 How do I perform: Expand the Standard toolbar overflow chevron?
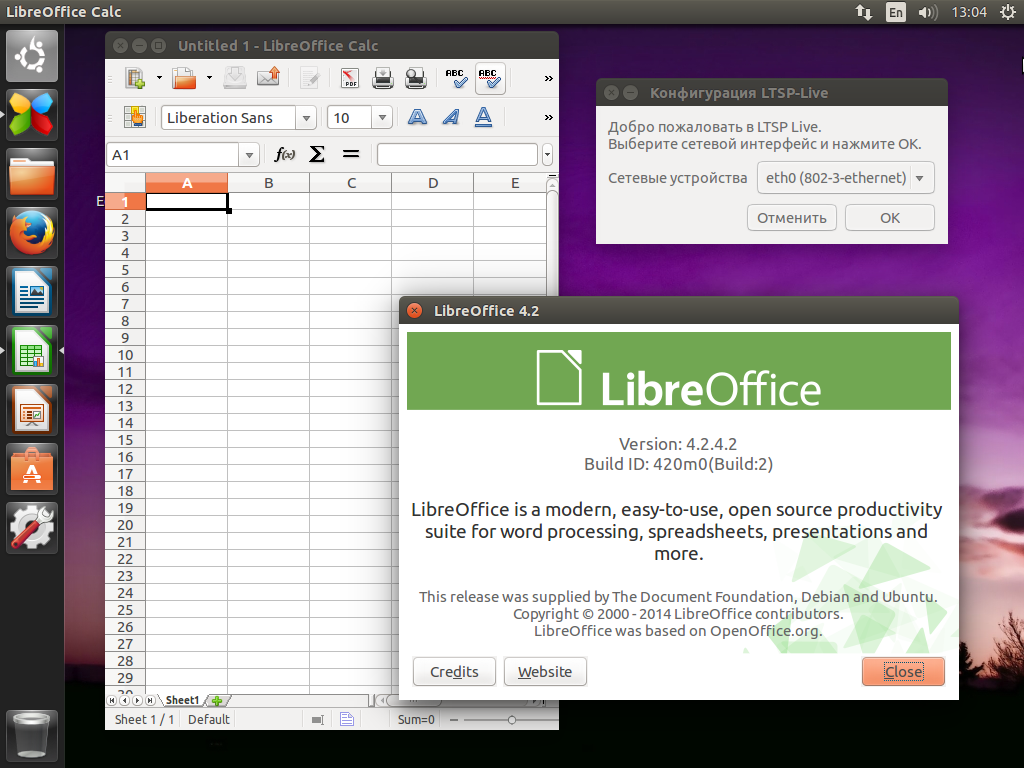tap(549, 78)
